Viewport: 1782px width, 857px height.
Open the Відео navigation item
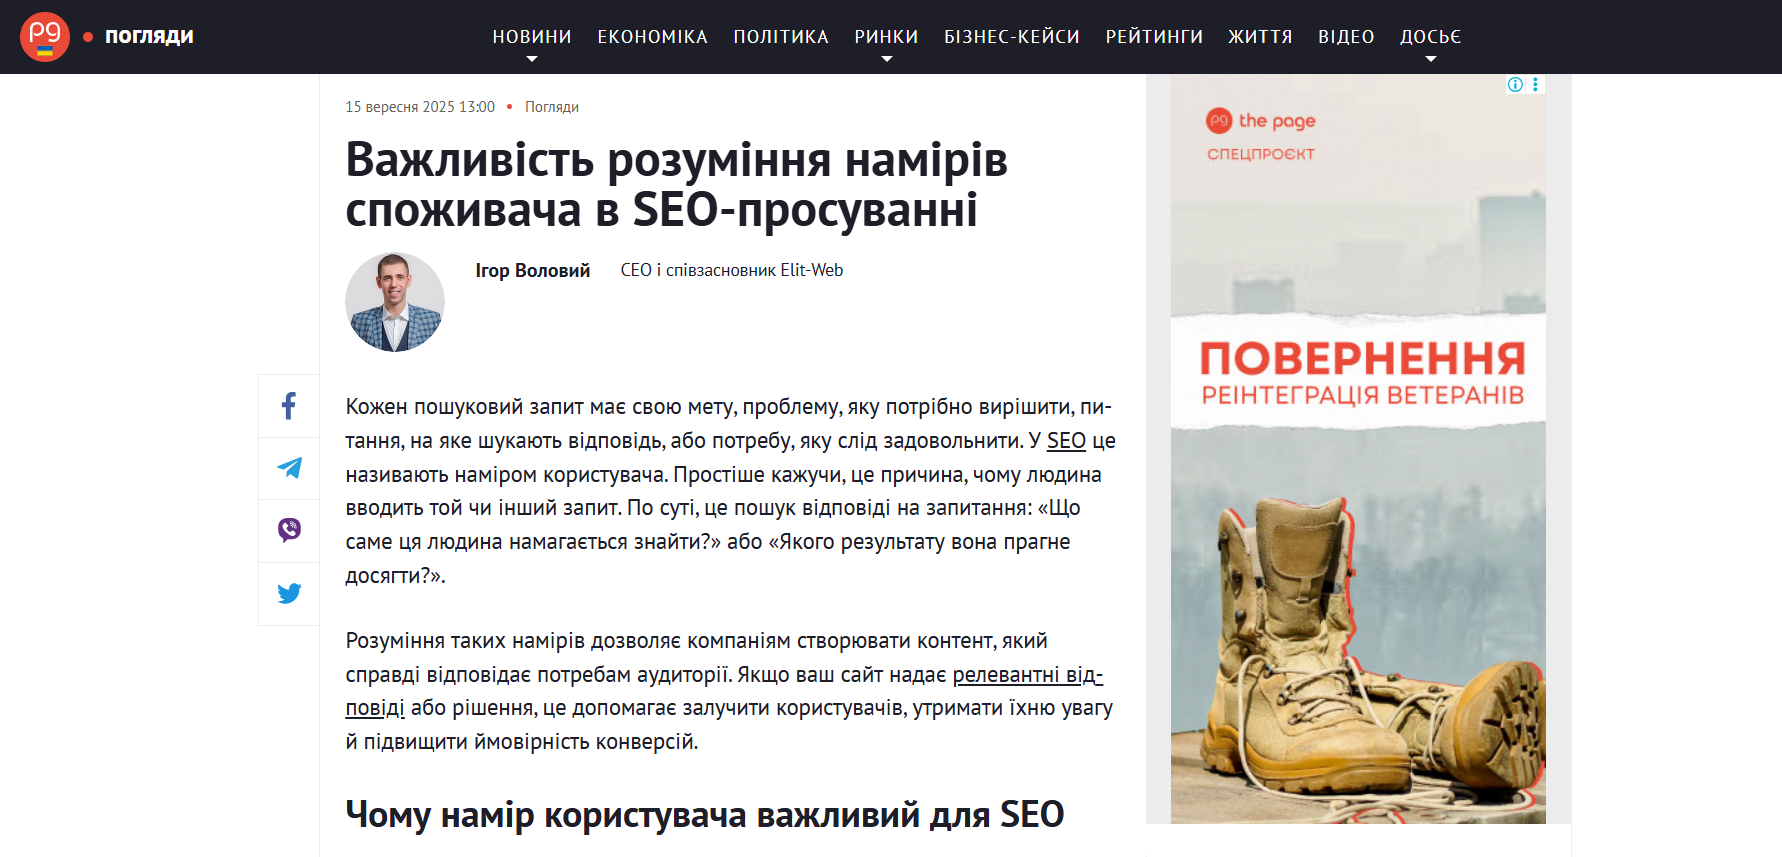point(1346,37)
